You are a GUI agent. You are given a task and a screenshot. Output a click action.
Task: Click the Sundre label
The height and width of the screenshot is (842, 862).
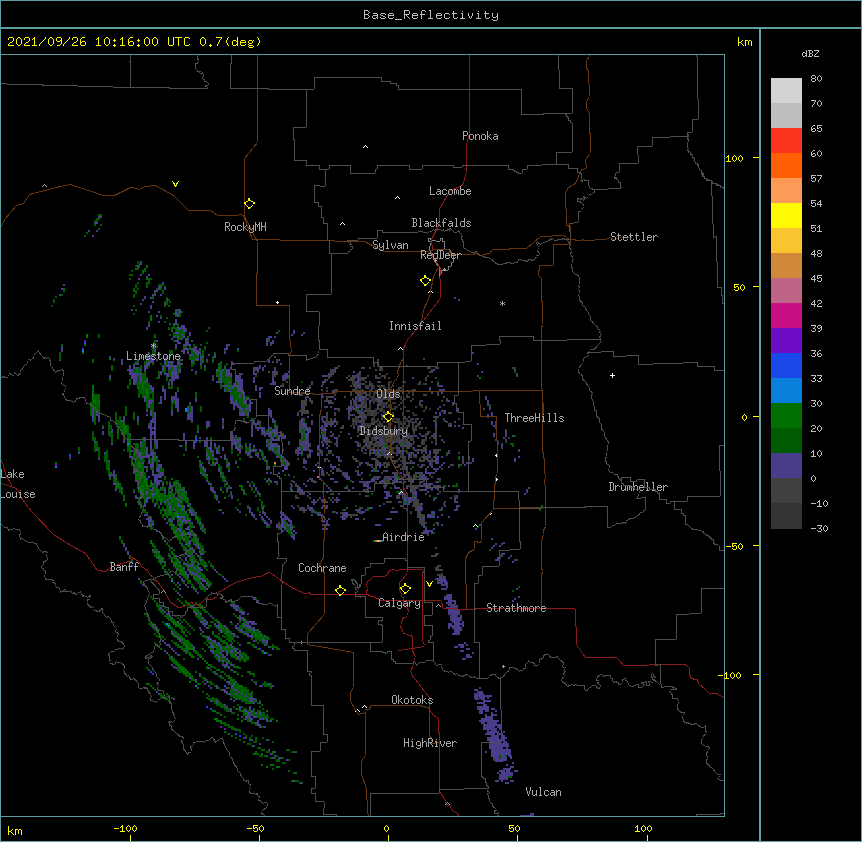click(292, 391)
